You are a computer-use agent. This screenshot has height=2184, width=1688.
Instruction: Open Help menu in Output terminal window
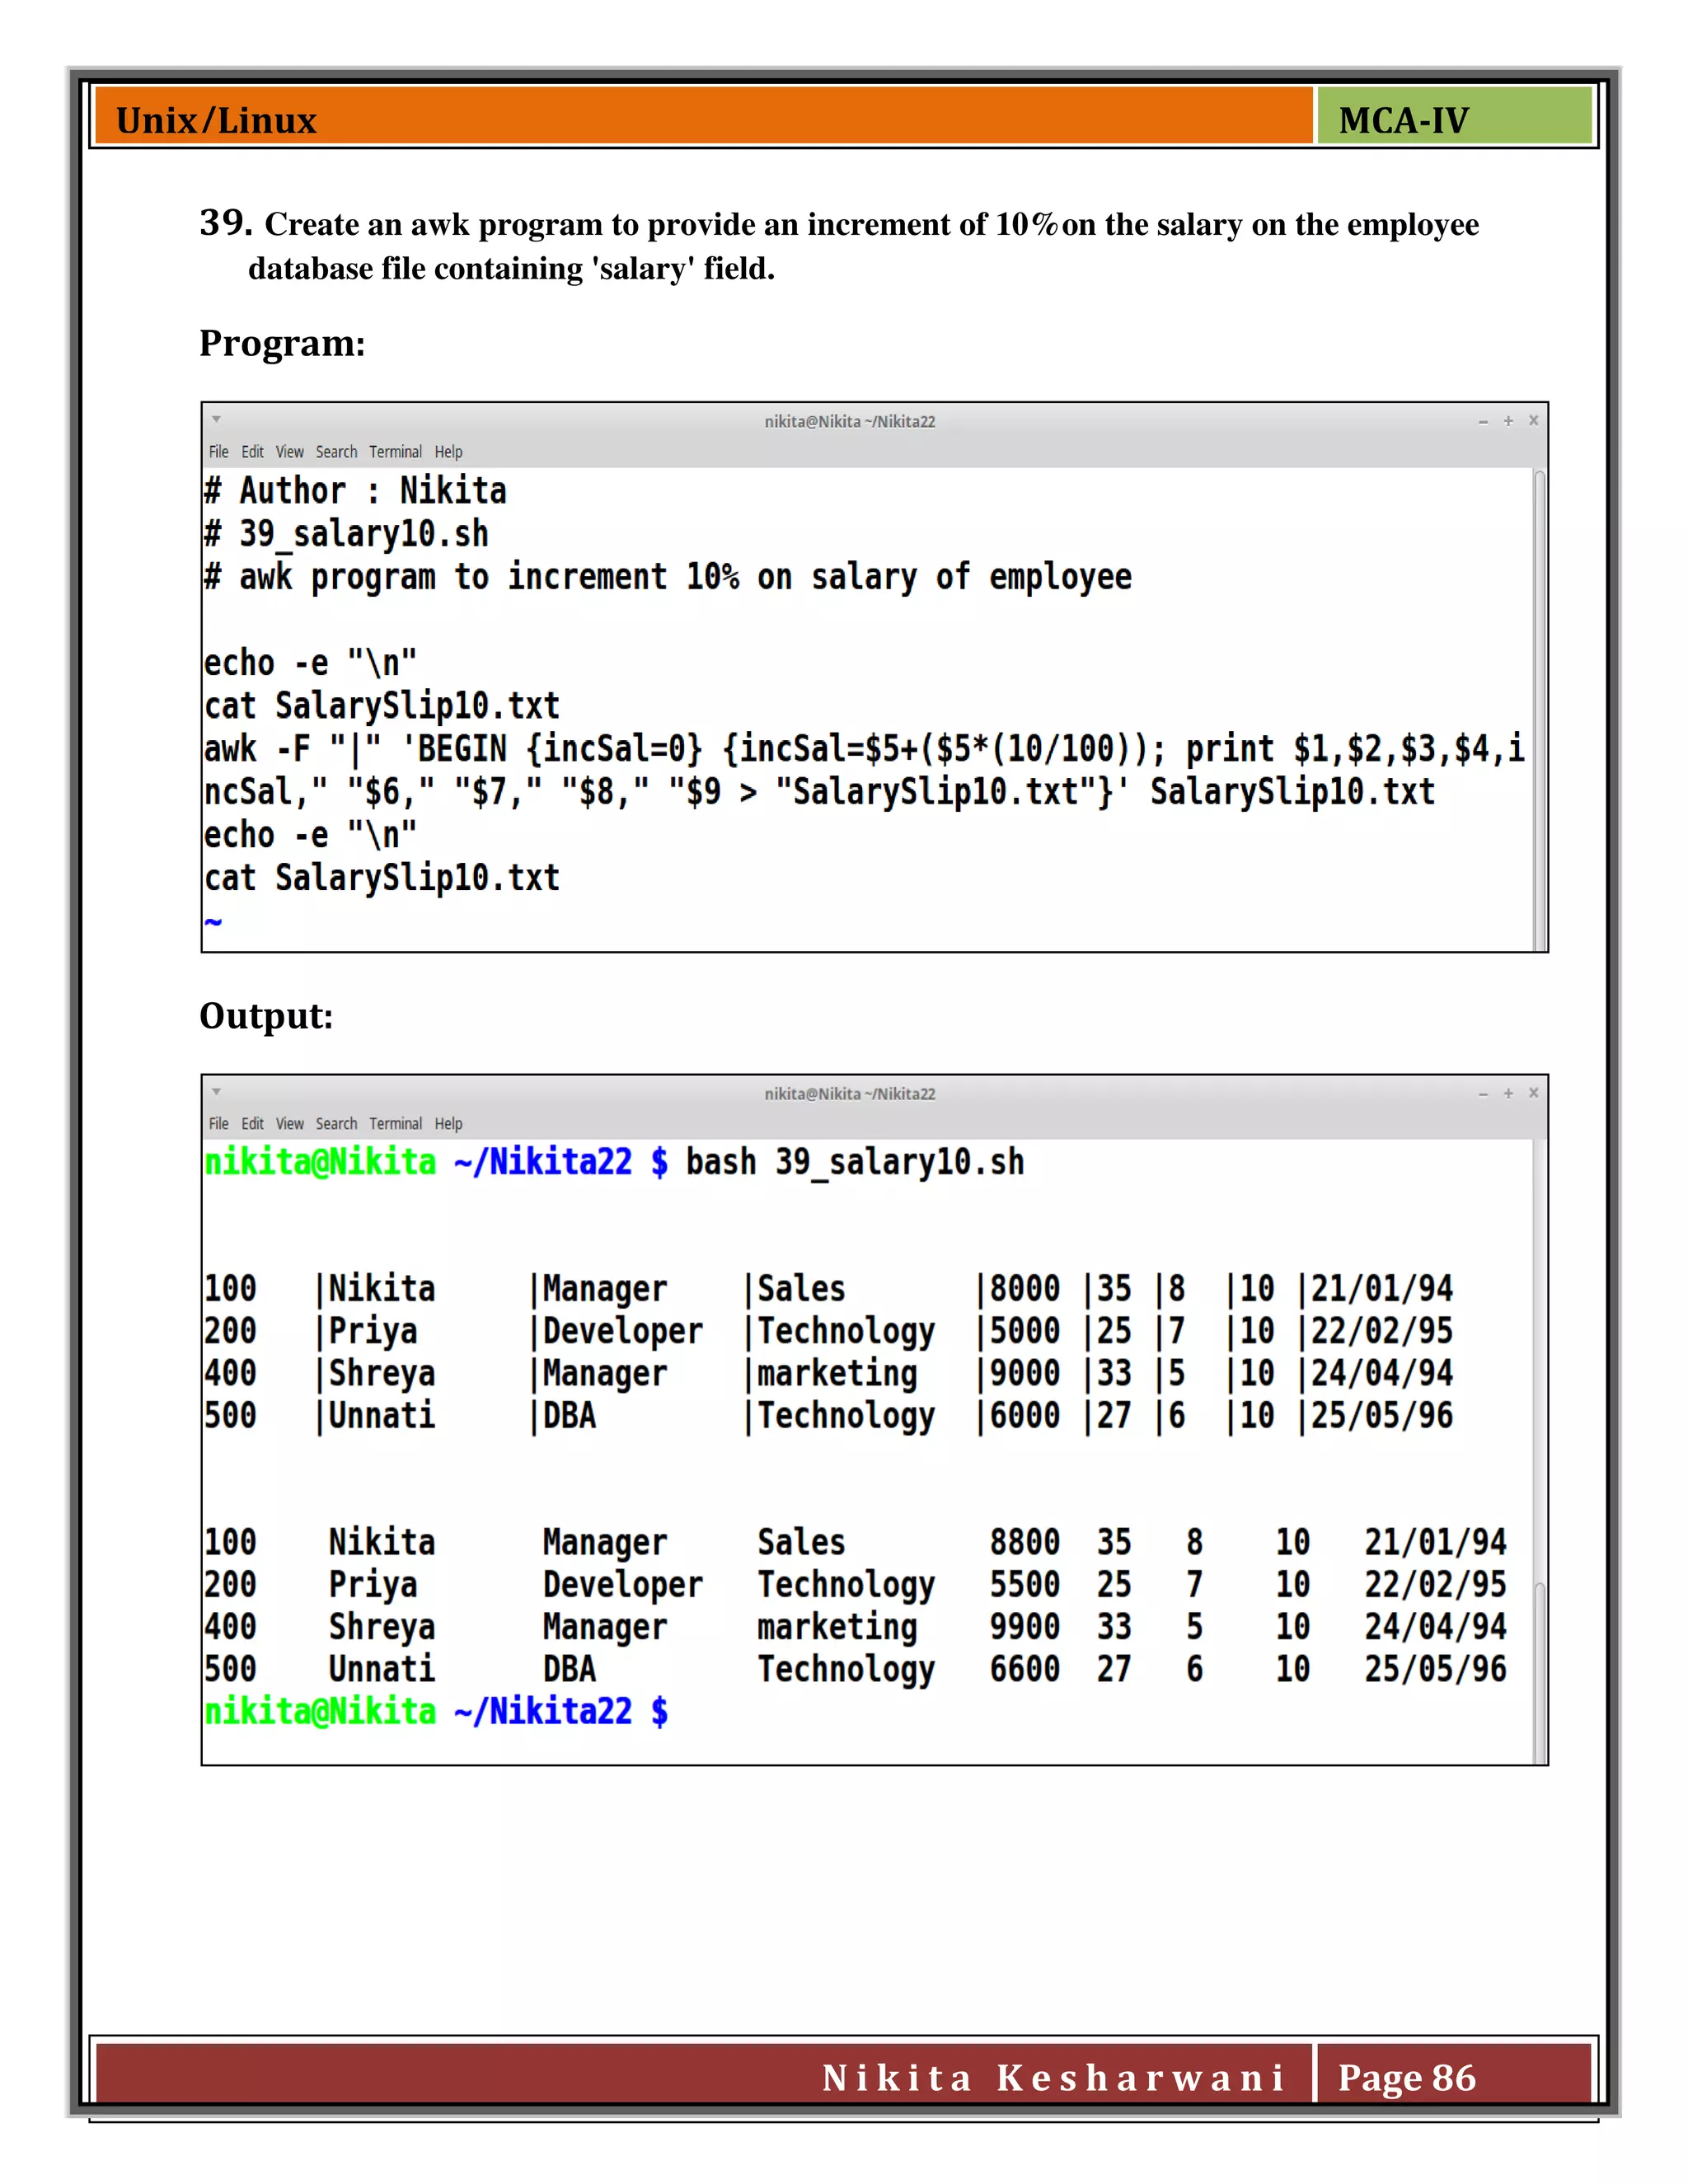click(x=448, y=1124)
